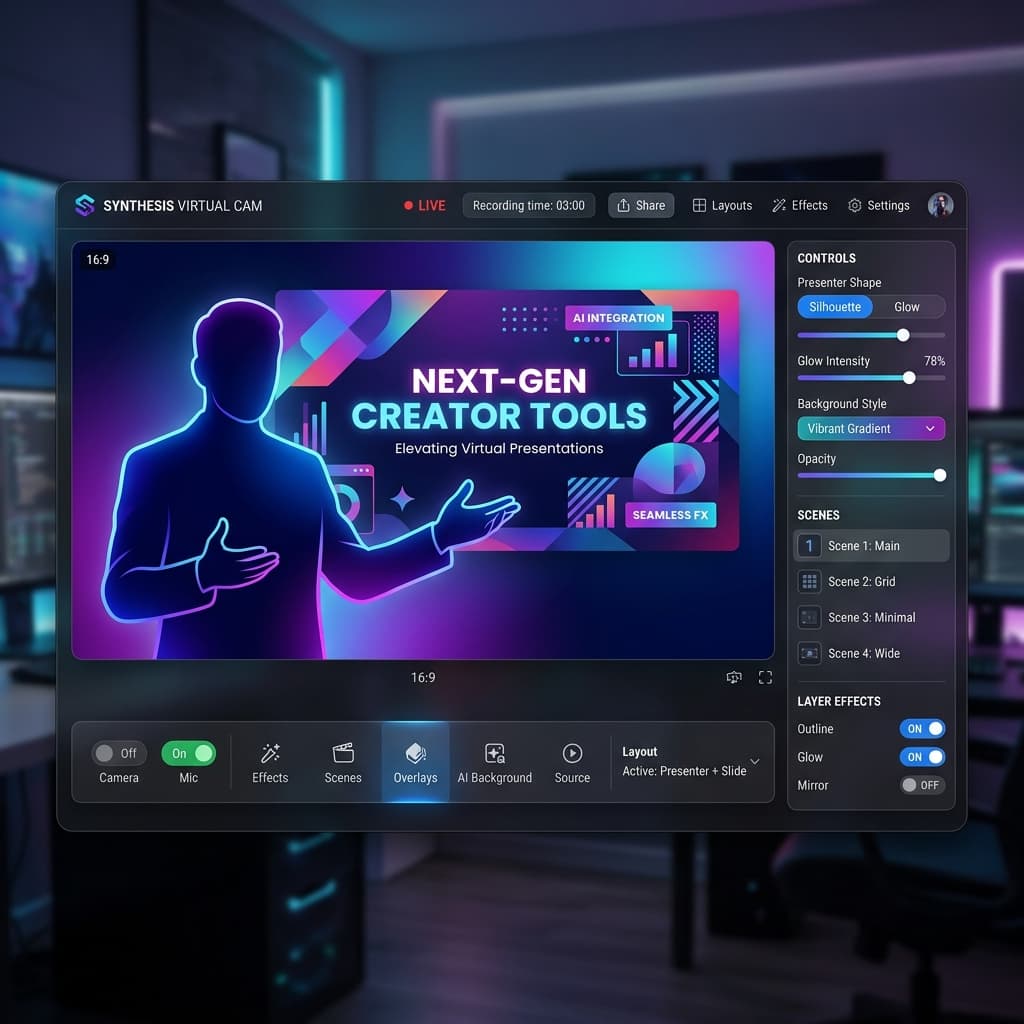
Task: Select the AI Background tool
Action: pyautogui.click(x=494, y=755)
